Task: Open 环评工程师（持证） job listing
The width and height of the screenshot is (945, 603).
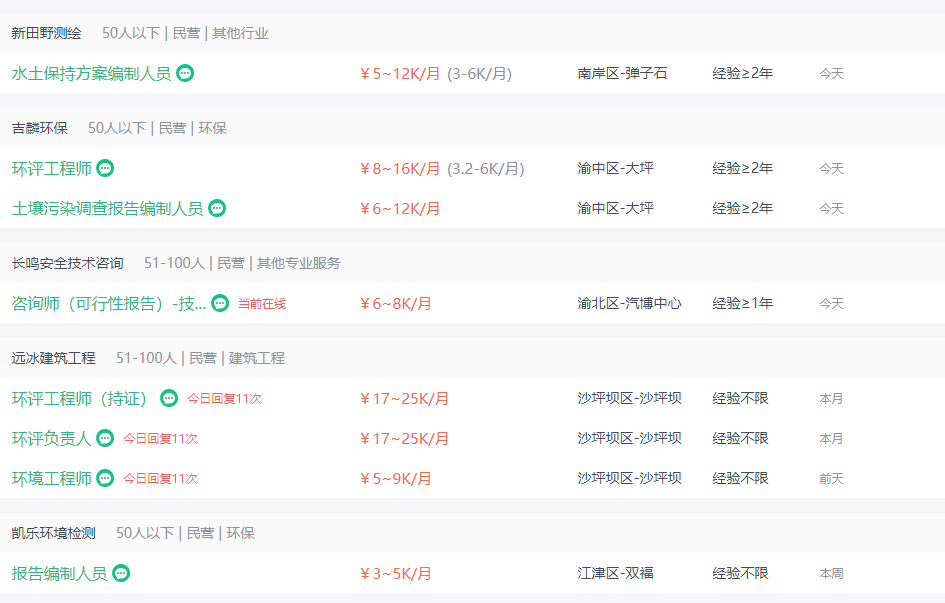Action: tap(80, 398)
